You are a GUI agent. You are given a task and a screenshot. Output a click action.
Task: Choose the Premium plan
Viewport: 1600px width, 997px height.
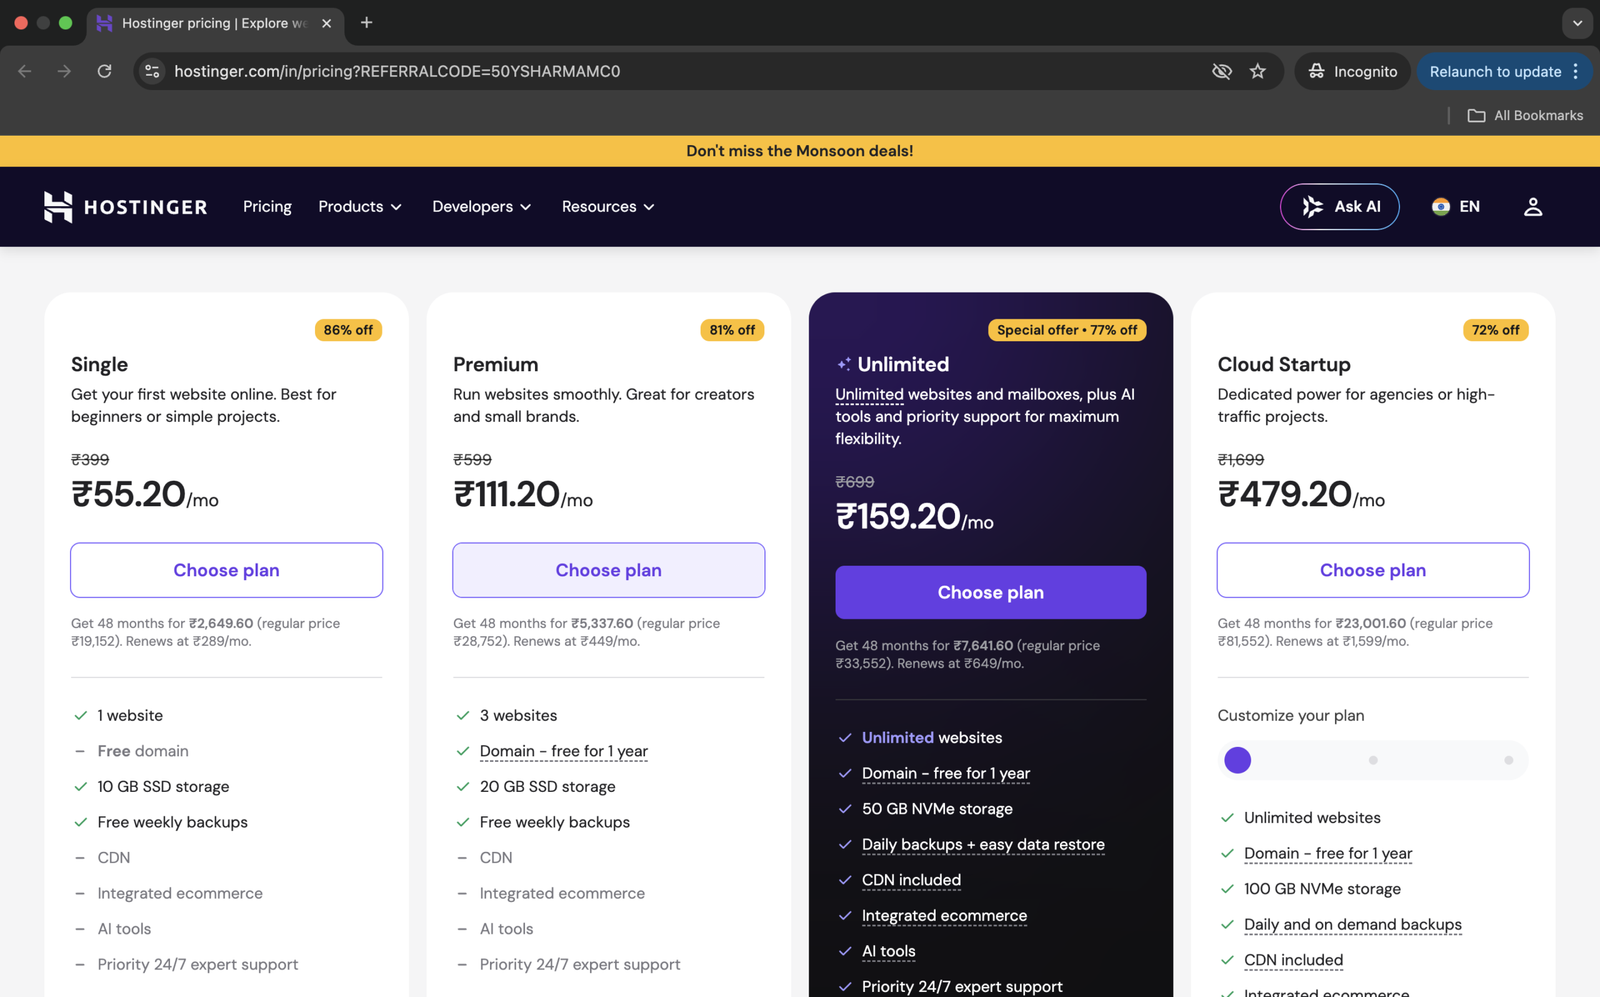point(609,570)
